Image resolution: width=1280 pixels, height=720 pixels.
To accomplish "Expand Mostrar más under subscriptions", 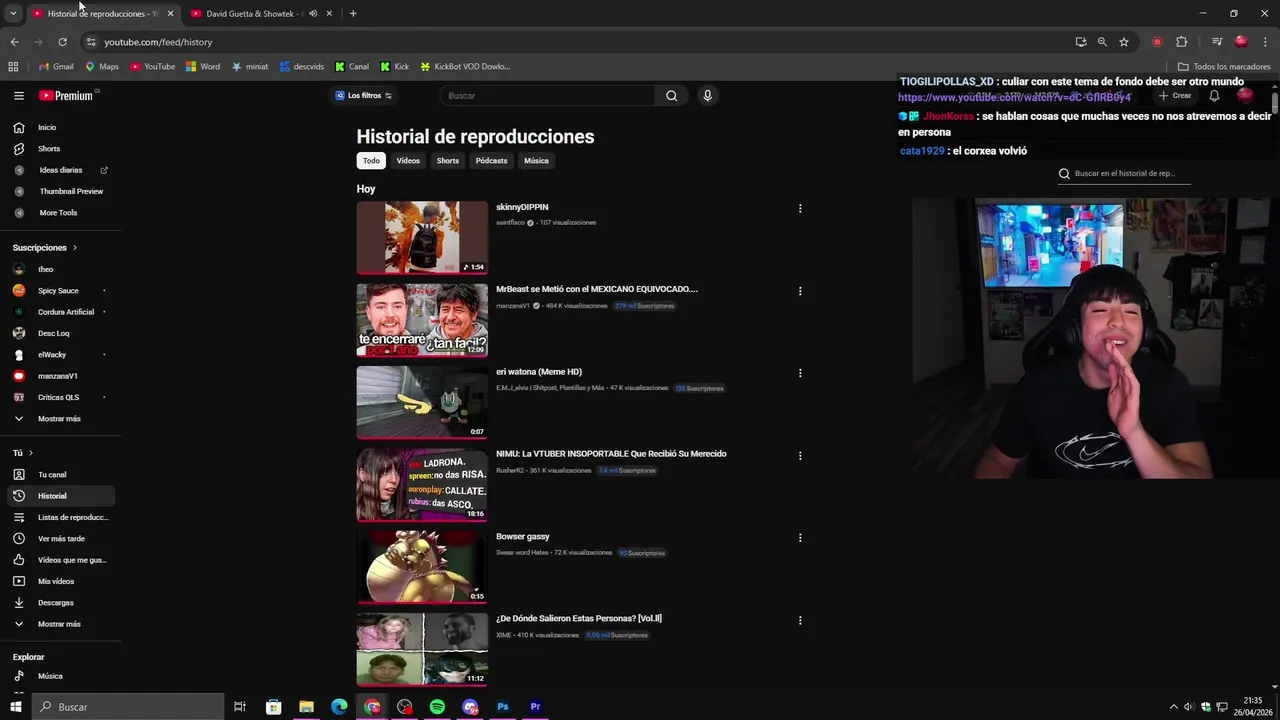I will [58, 419].
